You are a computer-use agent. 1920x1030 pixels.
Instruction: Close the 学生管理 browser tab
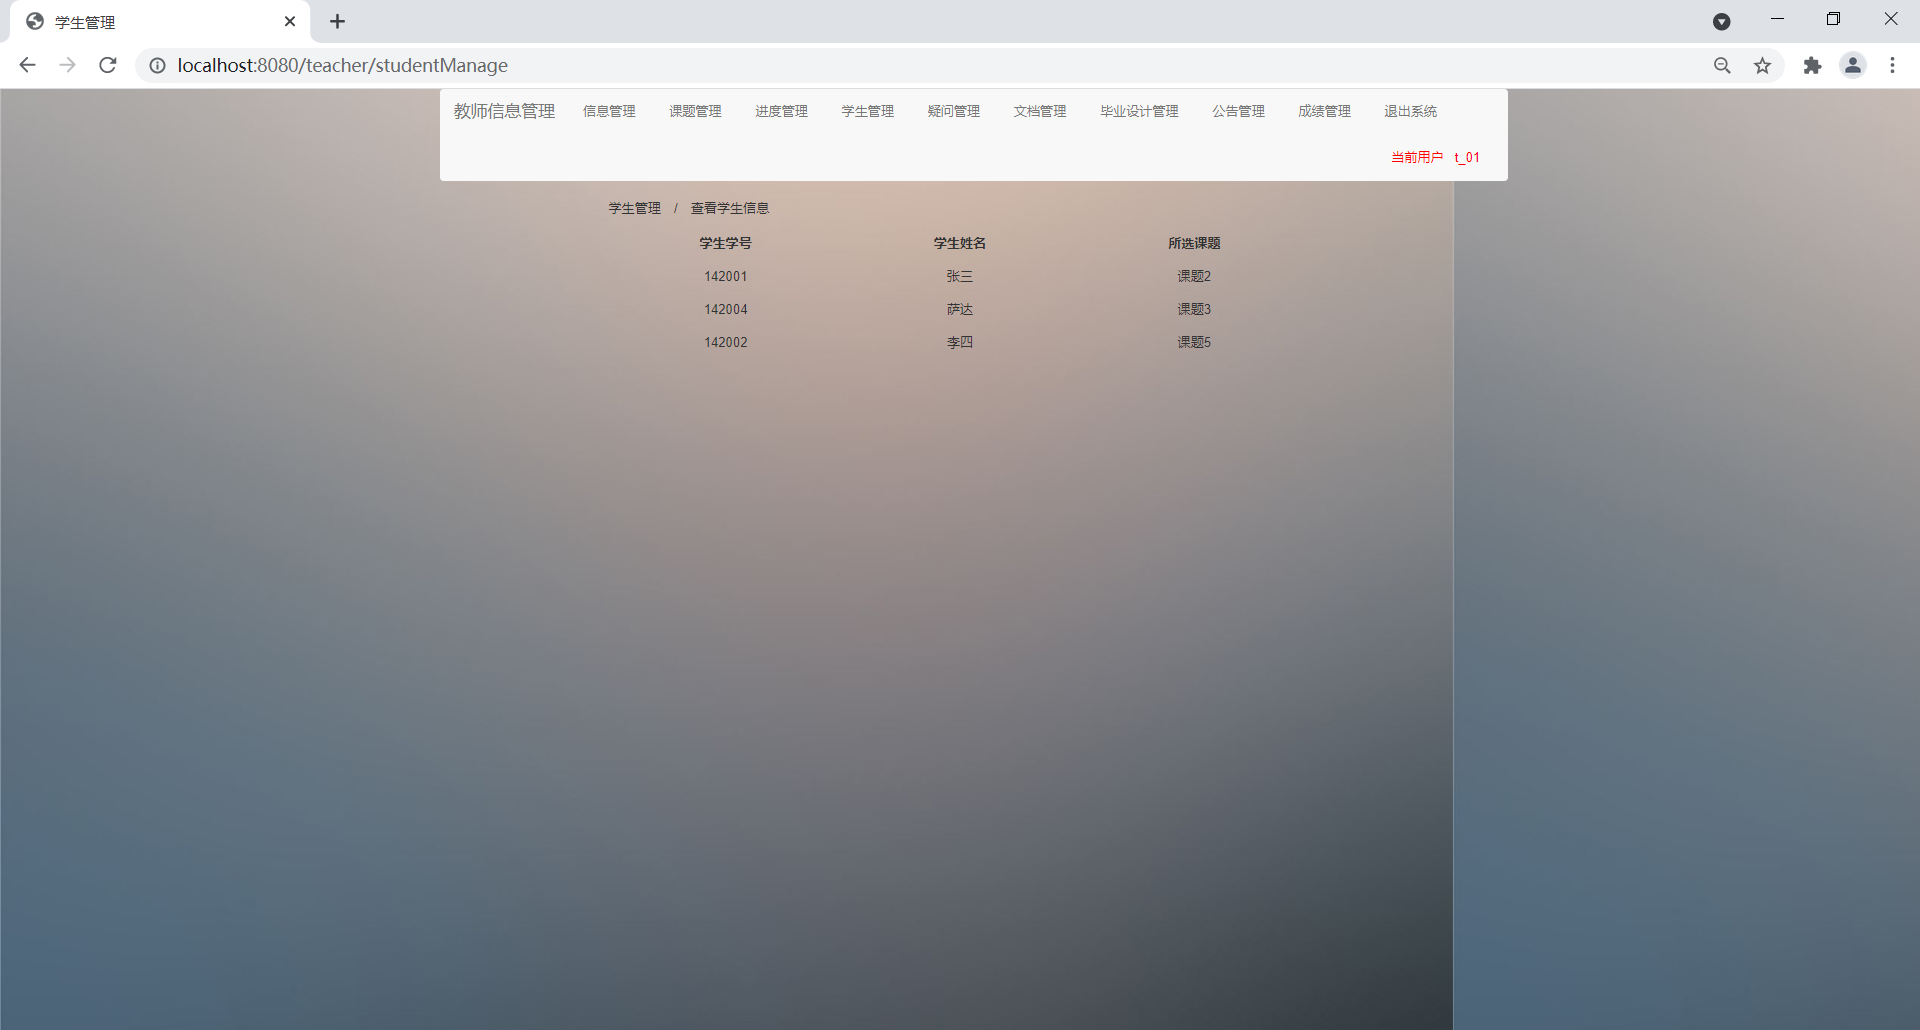(x=290, y=21)
